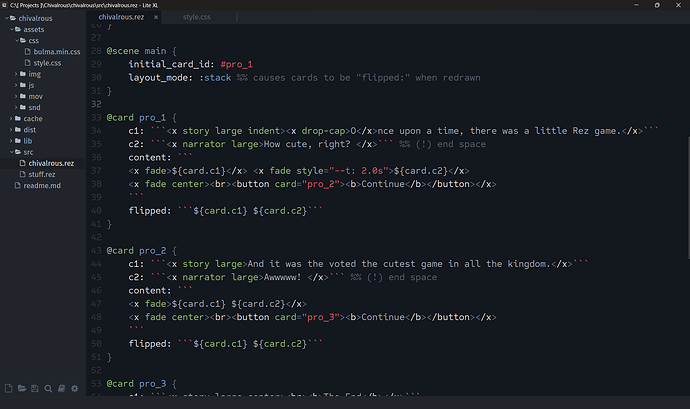Click the chivalrous.rez file icon in tree
The height and width of the screenshot is (409, 690).
[22, 163]
